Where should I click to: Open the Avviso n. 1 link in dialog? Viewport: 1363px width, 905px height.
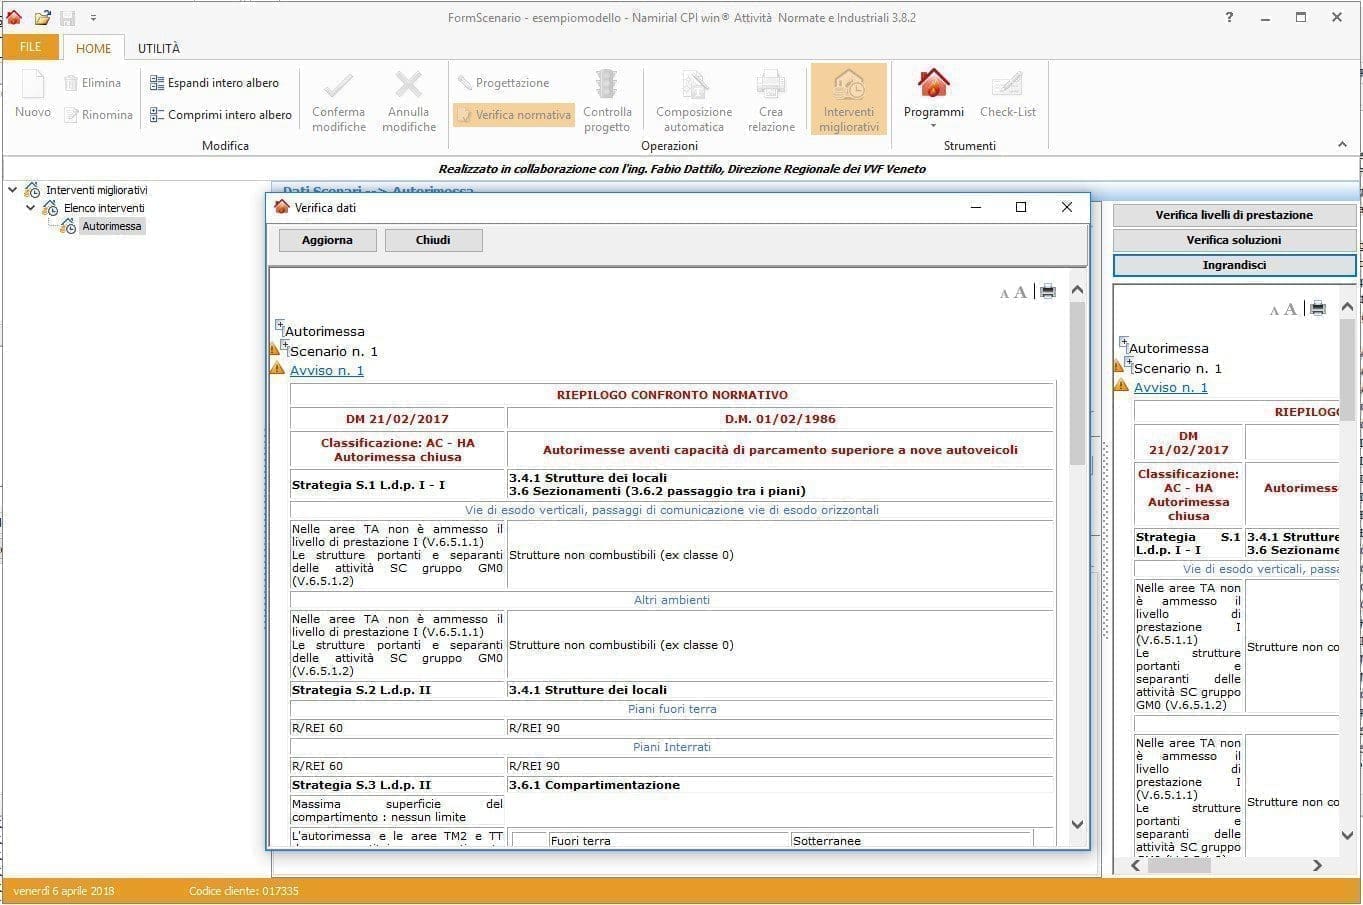click(326, 371)
